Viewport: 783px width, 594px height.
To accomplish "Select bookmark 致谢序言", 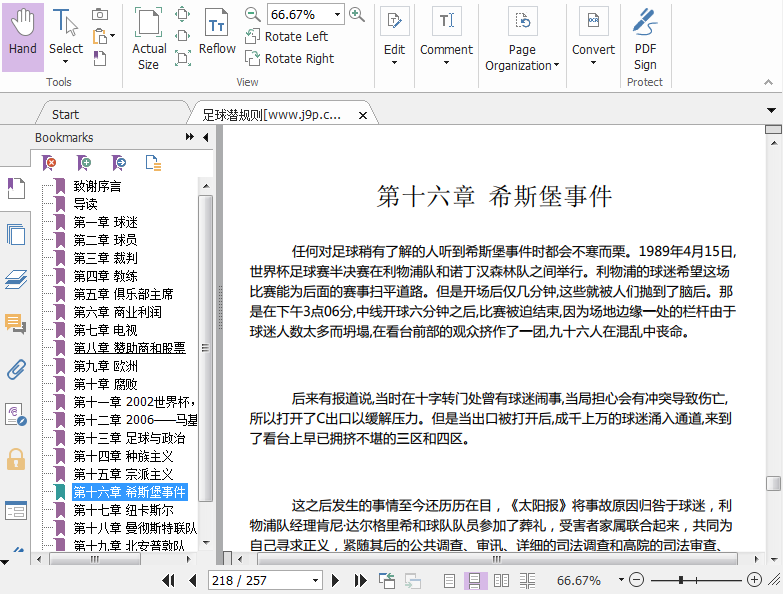I will tap(97, 186).
